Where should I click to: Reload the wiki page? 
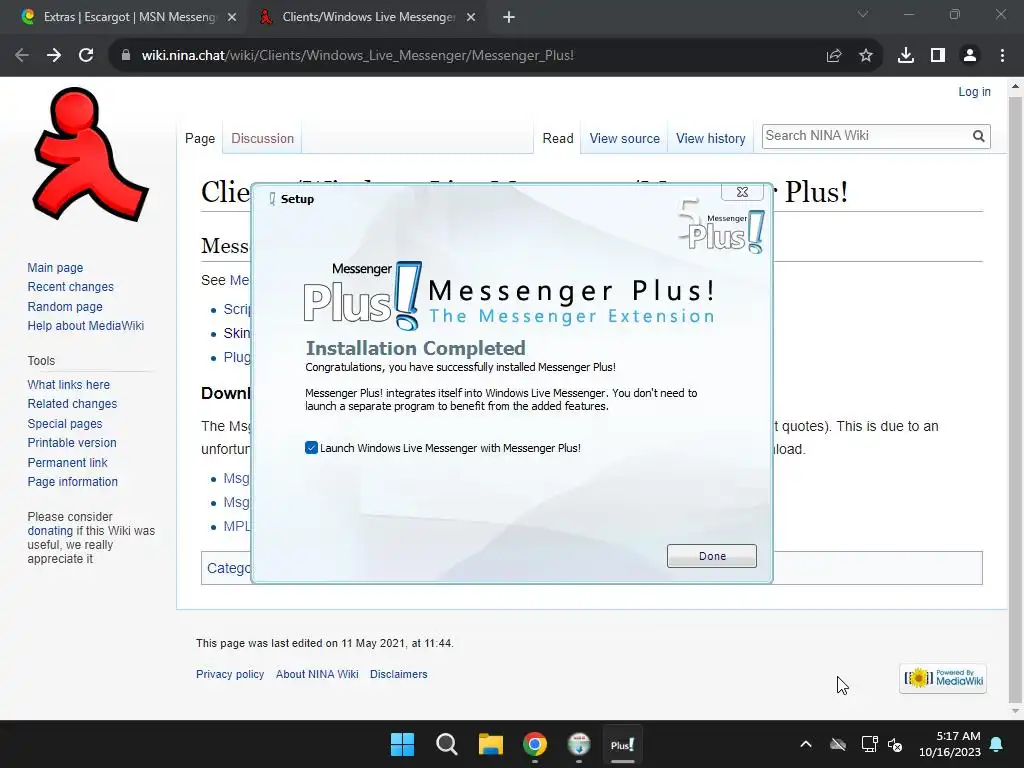point(86,56)
